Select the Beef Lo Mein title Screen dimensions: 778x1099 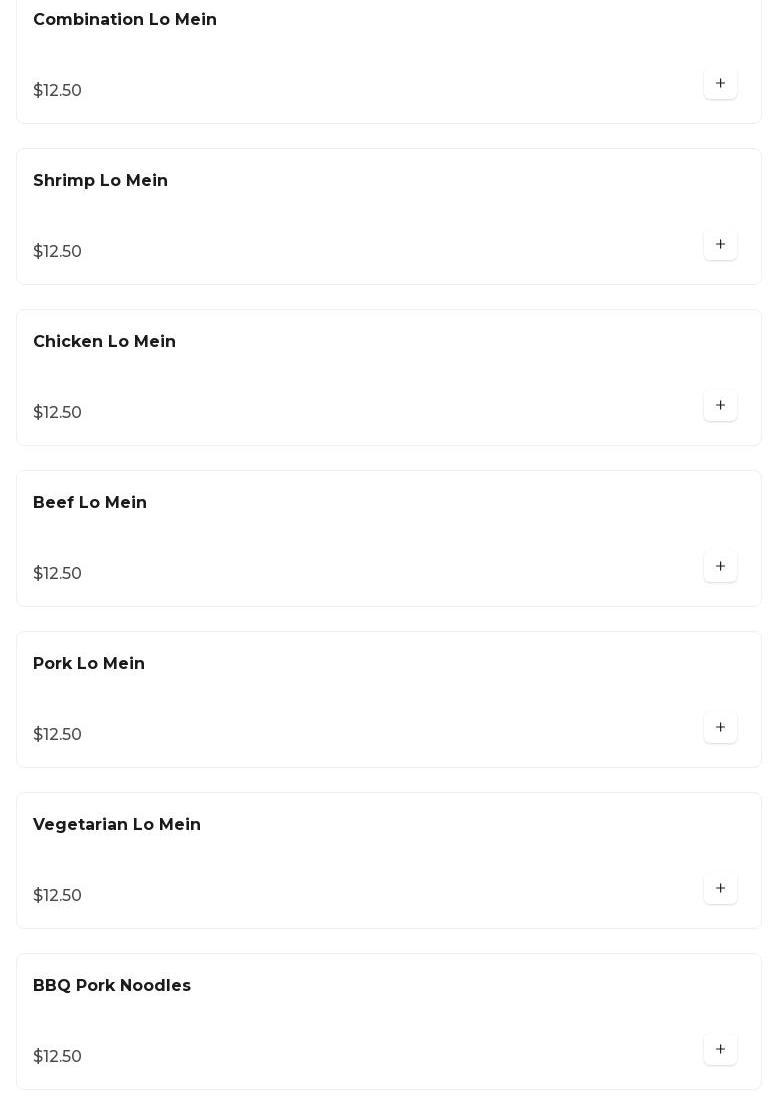[90, 503]
